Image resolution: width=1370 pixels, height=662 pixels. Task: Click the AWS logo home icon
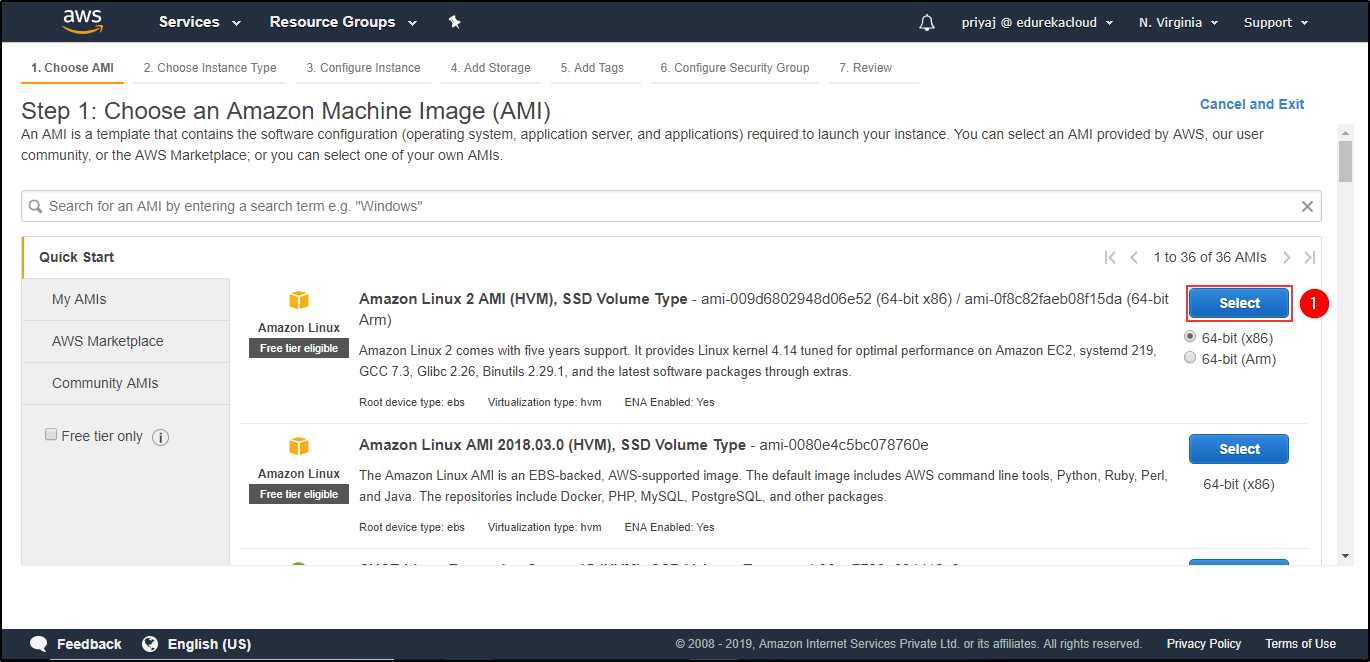click(82, 21)
